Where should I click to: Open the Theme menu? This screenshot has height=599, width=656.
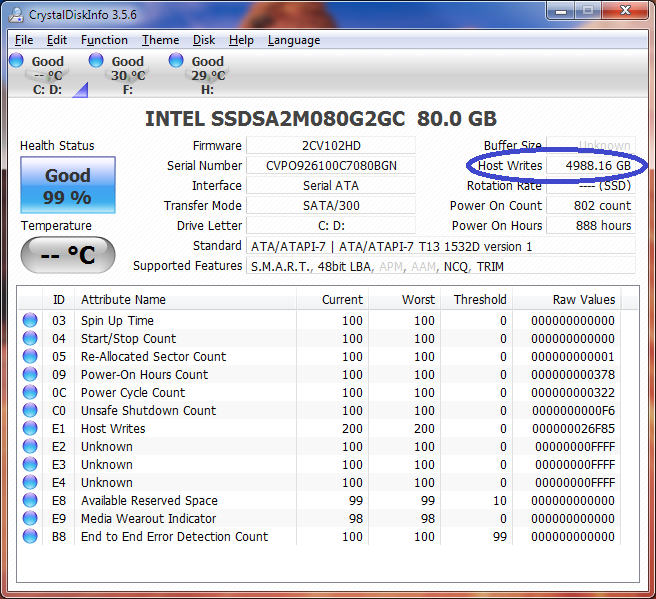point(160,40)
